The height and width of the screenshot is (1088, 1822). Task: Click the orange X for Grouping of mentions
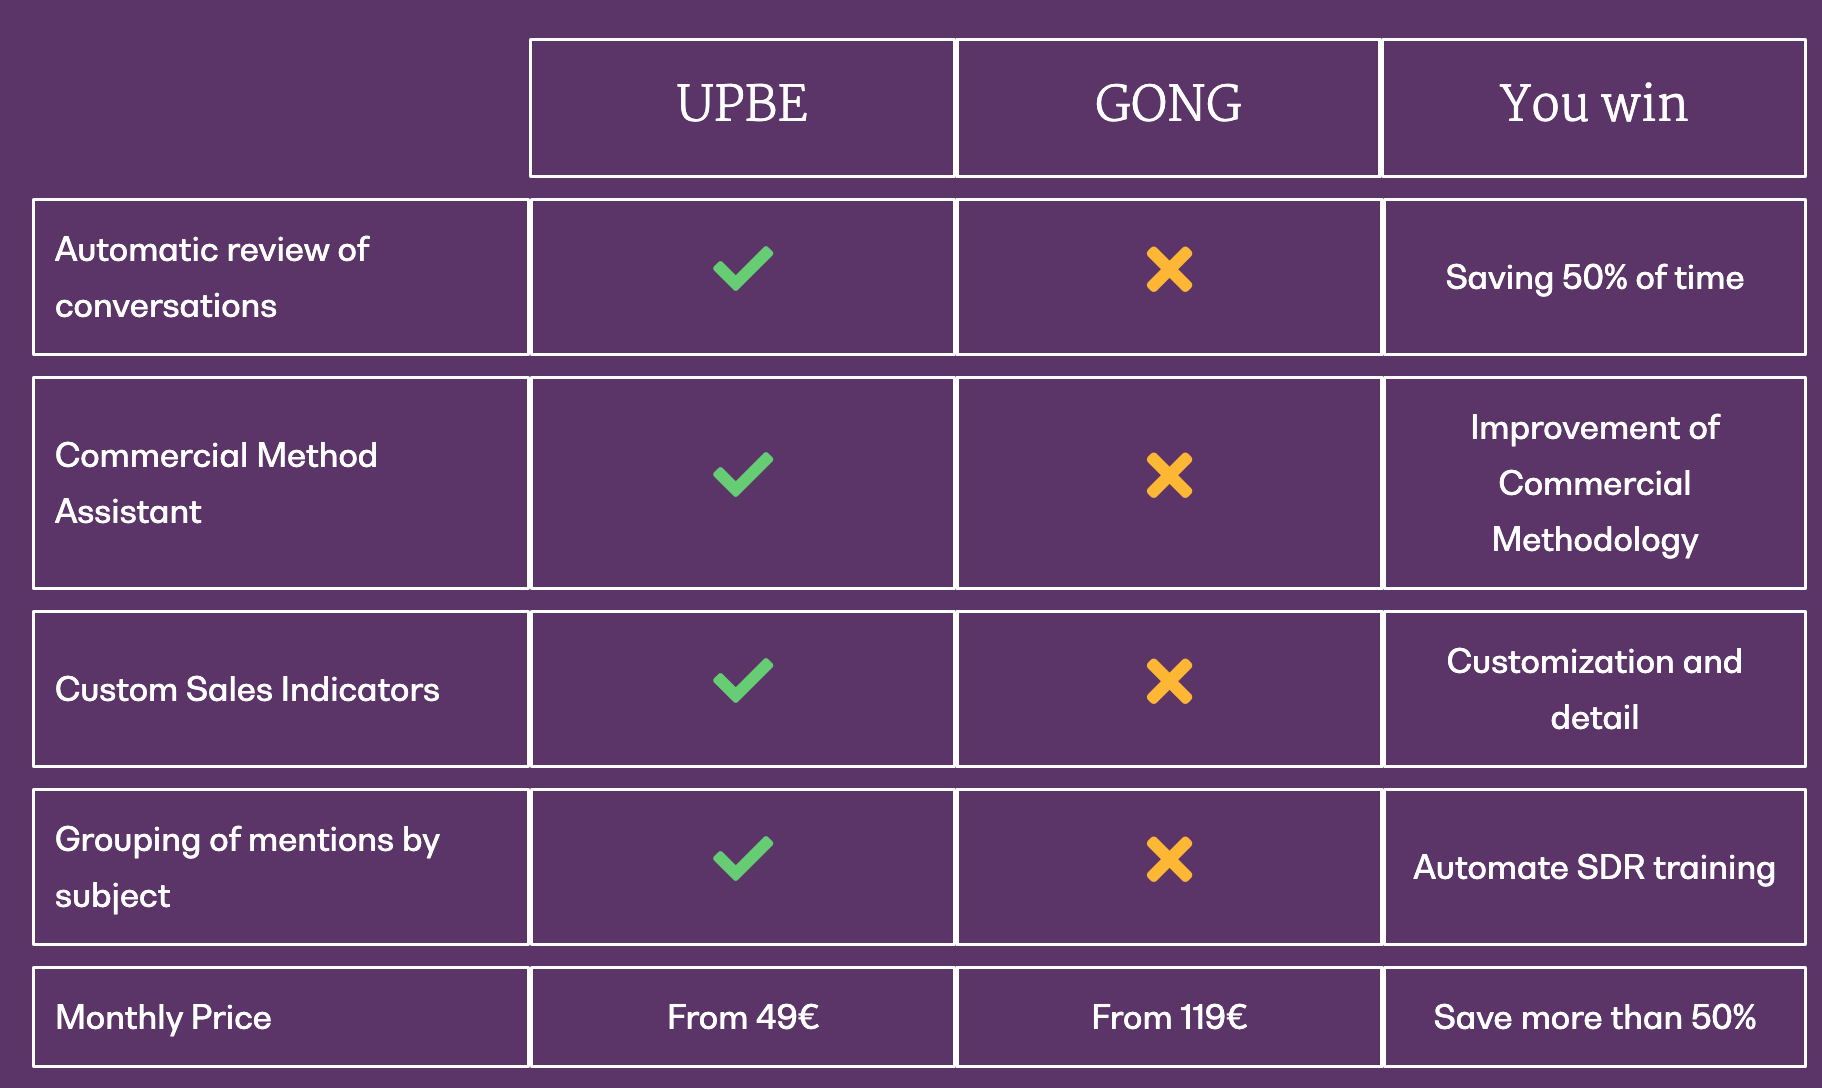[1169, 860]
